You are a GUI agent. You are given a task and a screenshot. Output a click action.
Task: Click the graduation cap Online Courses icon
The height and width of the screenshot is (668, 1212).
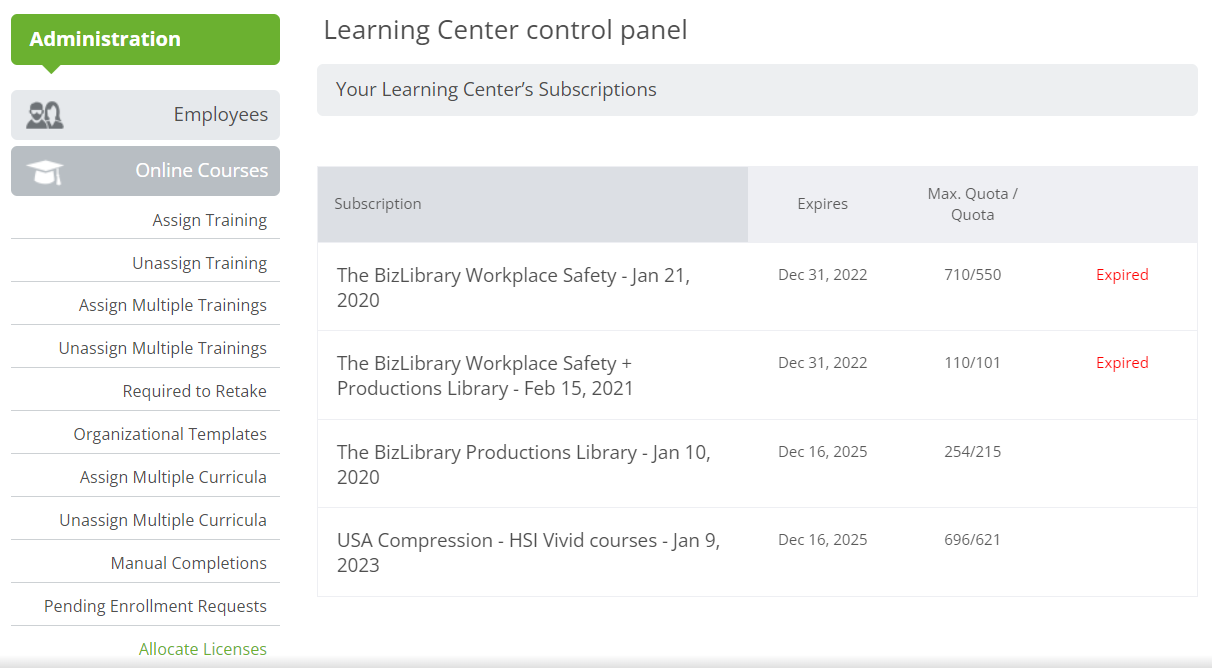point(45,171)
